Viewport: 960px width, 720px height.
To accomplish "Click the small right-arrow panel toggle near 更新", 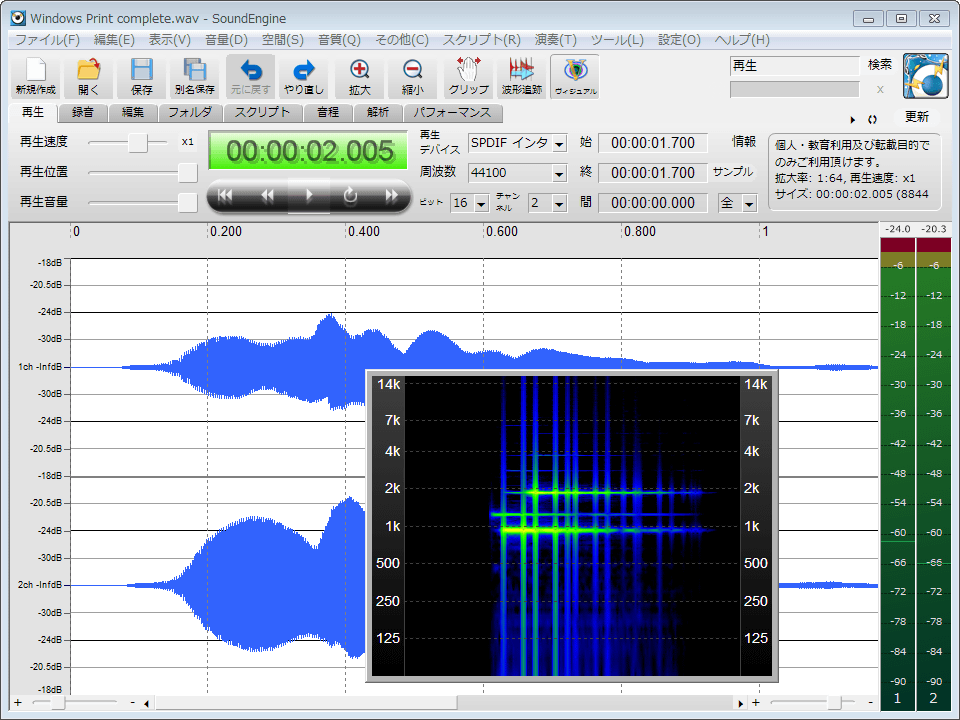I will pos(853,120).
